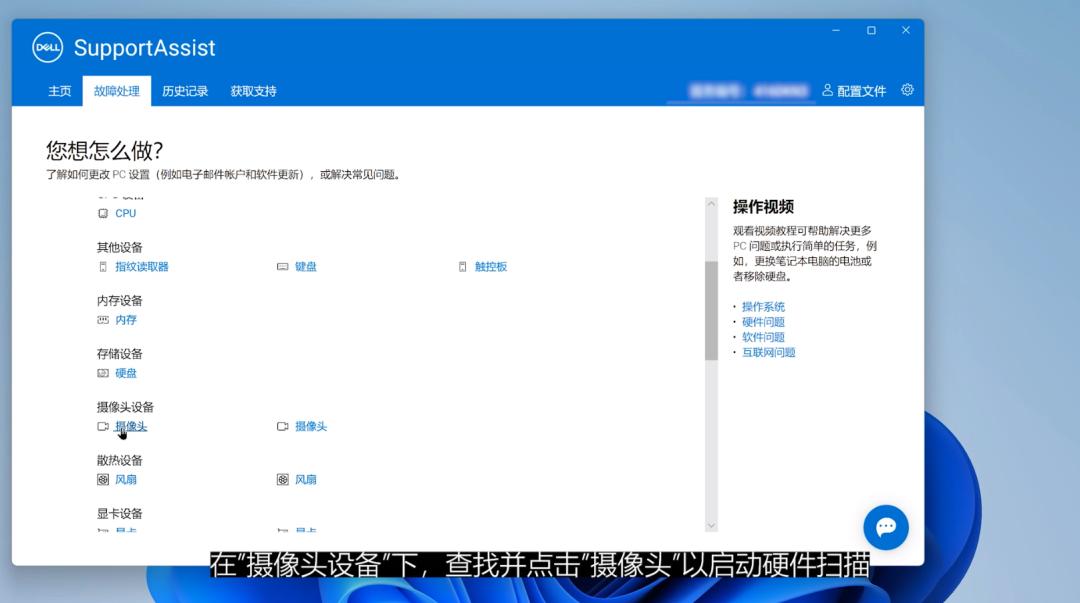Open the settings gear icon
This screenshot has height=603, width=1080.
point(906,90)
